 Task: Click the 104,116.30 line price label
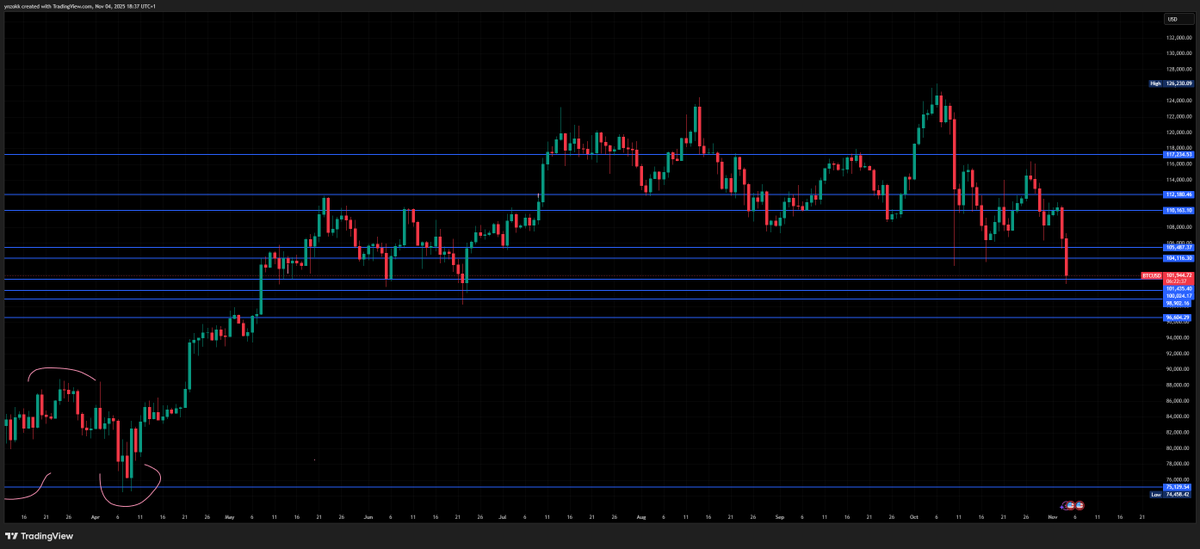(x=1179, y=258)
